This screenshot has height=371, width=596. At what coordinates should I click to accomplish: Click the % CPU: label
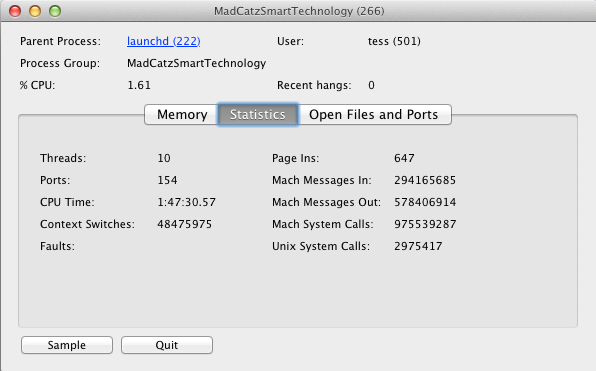point(37,85)
